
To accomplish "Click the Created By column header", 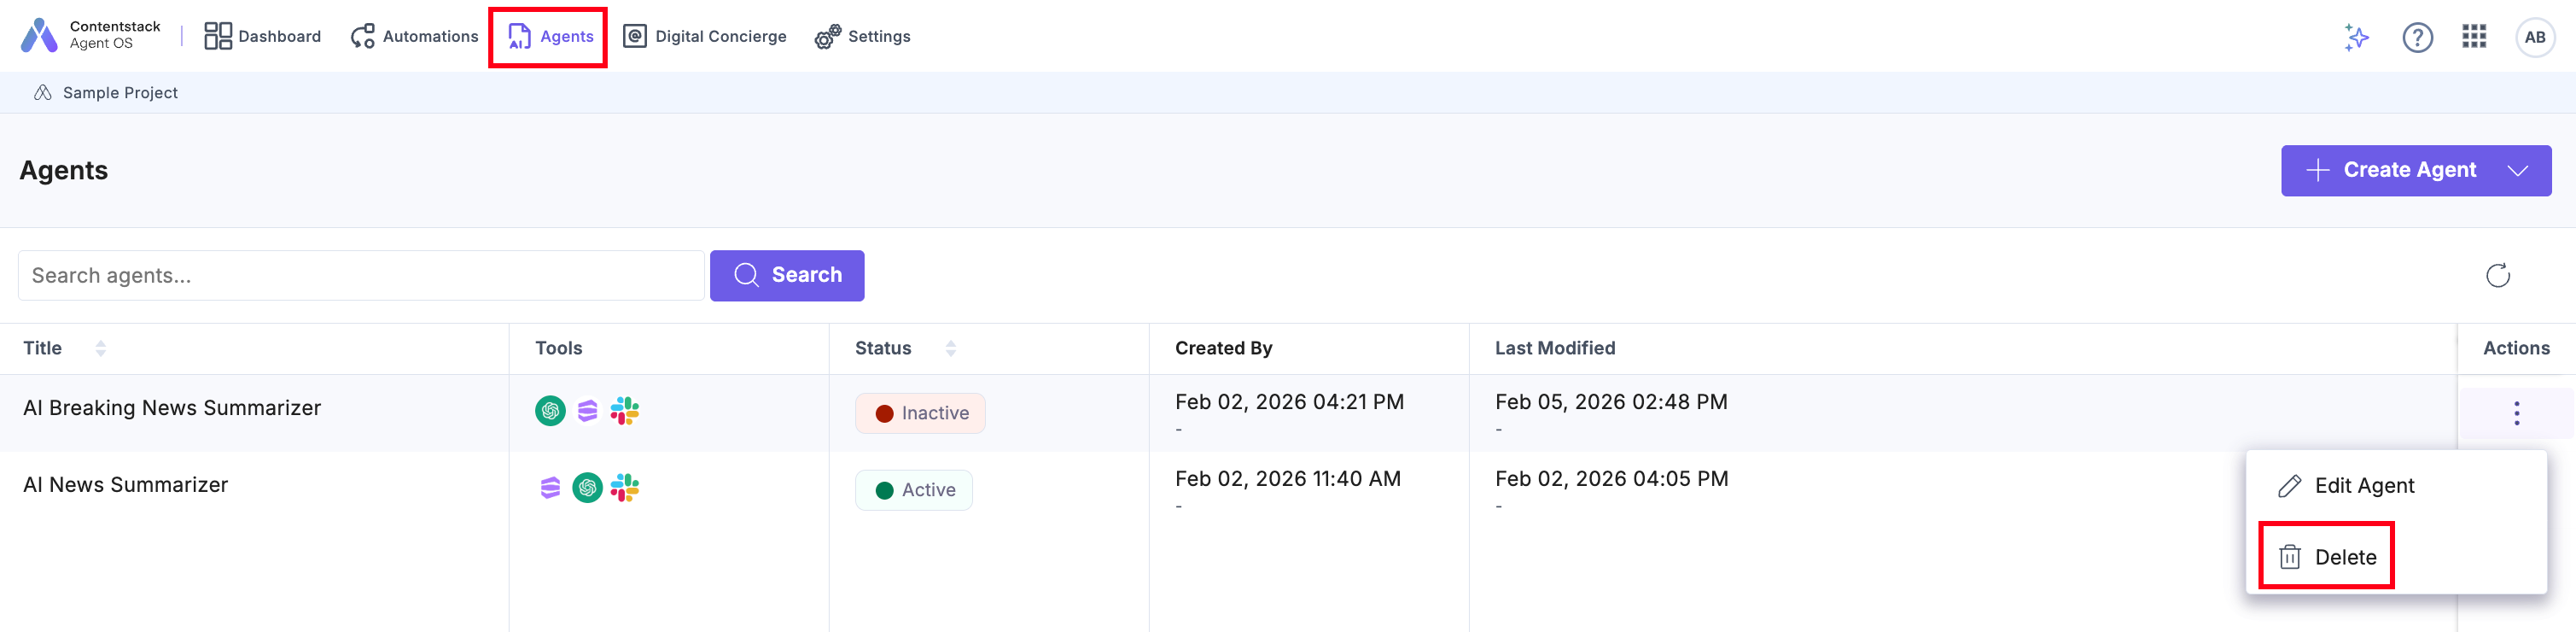I will point(1223,348).
